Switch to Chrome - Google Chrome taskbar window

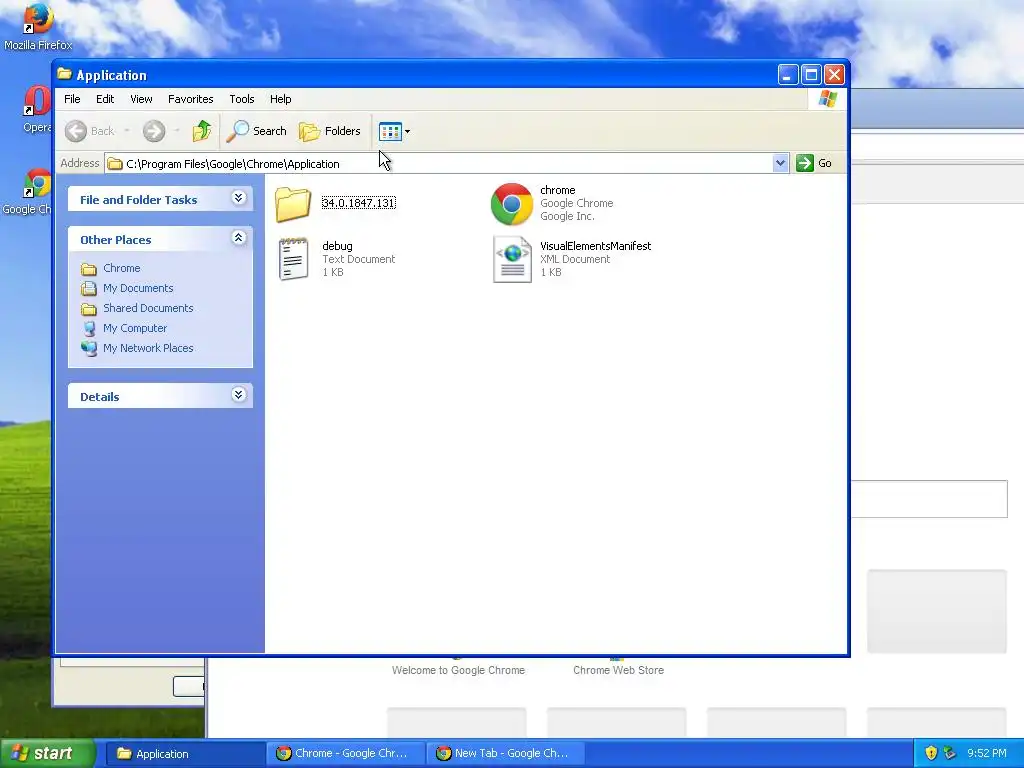[345, 754]
